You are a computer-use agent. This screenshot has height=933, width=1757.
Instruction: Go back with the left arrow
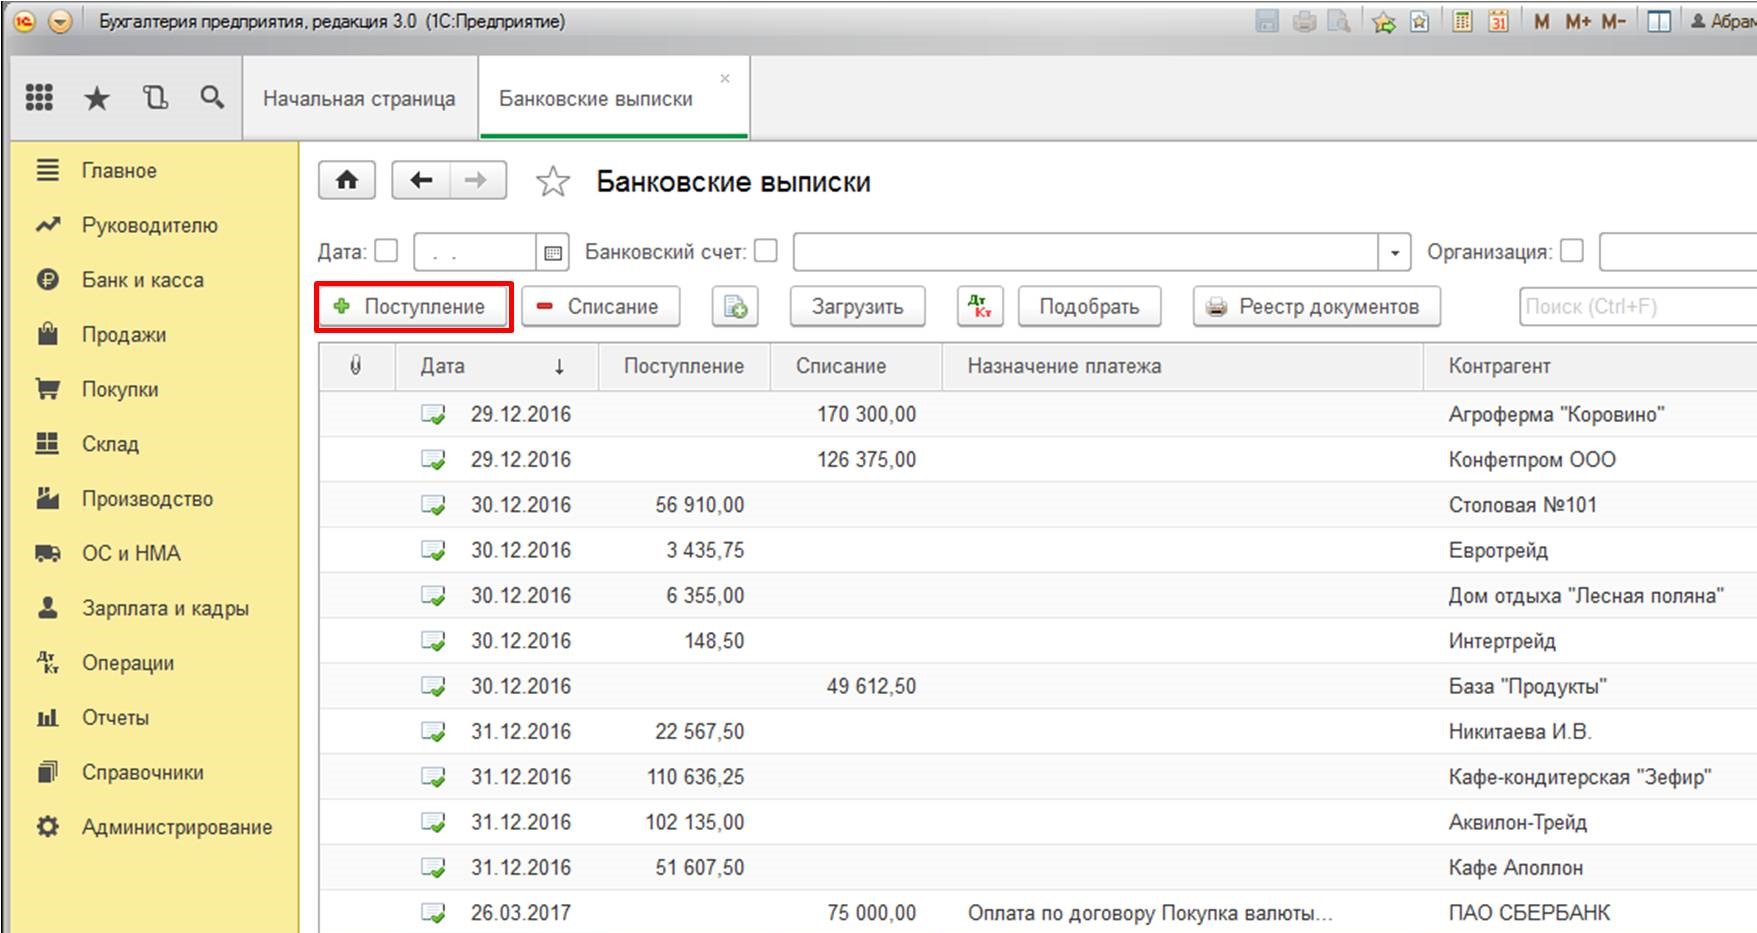coord(421,180)
